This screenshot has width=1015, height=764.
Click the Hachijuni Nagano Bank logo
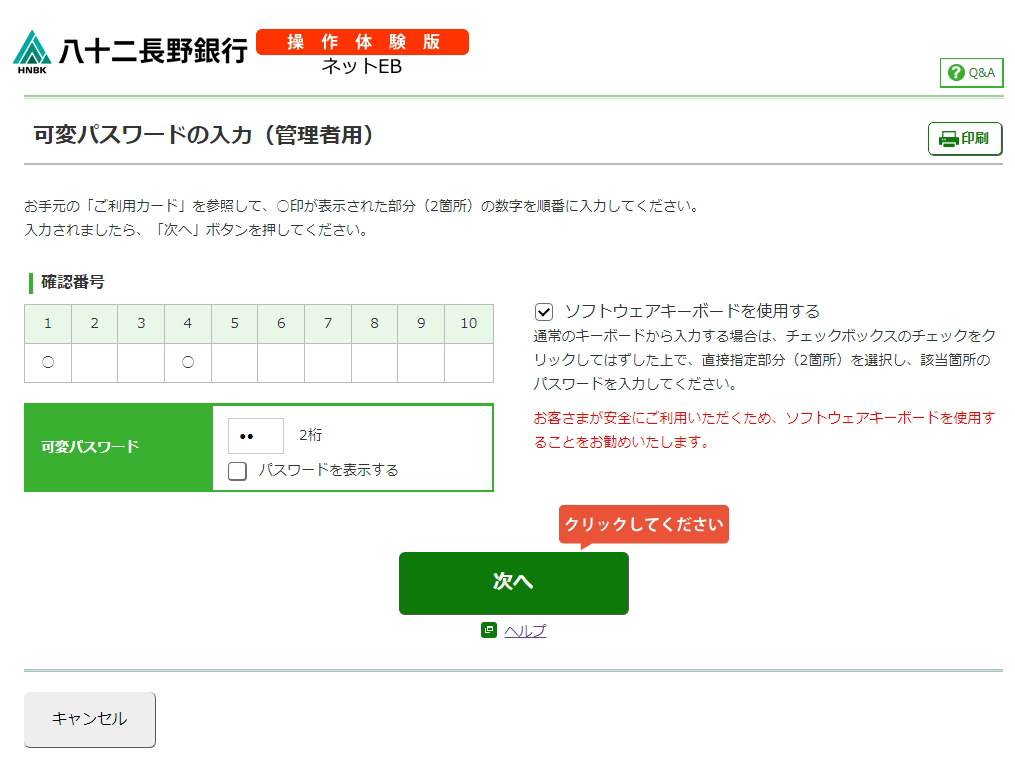[x=130, y=52]
